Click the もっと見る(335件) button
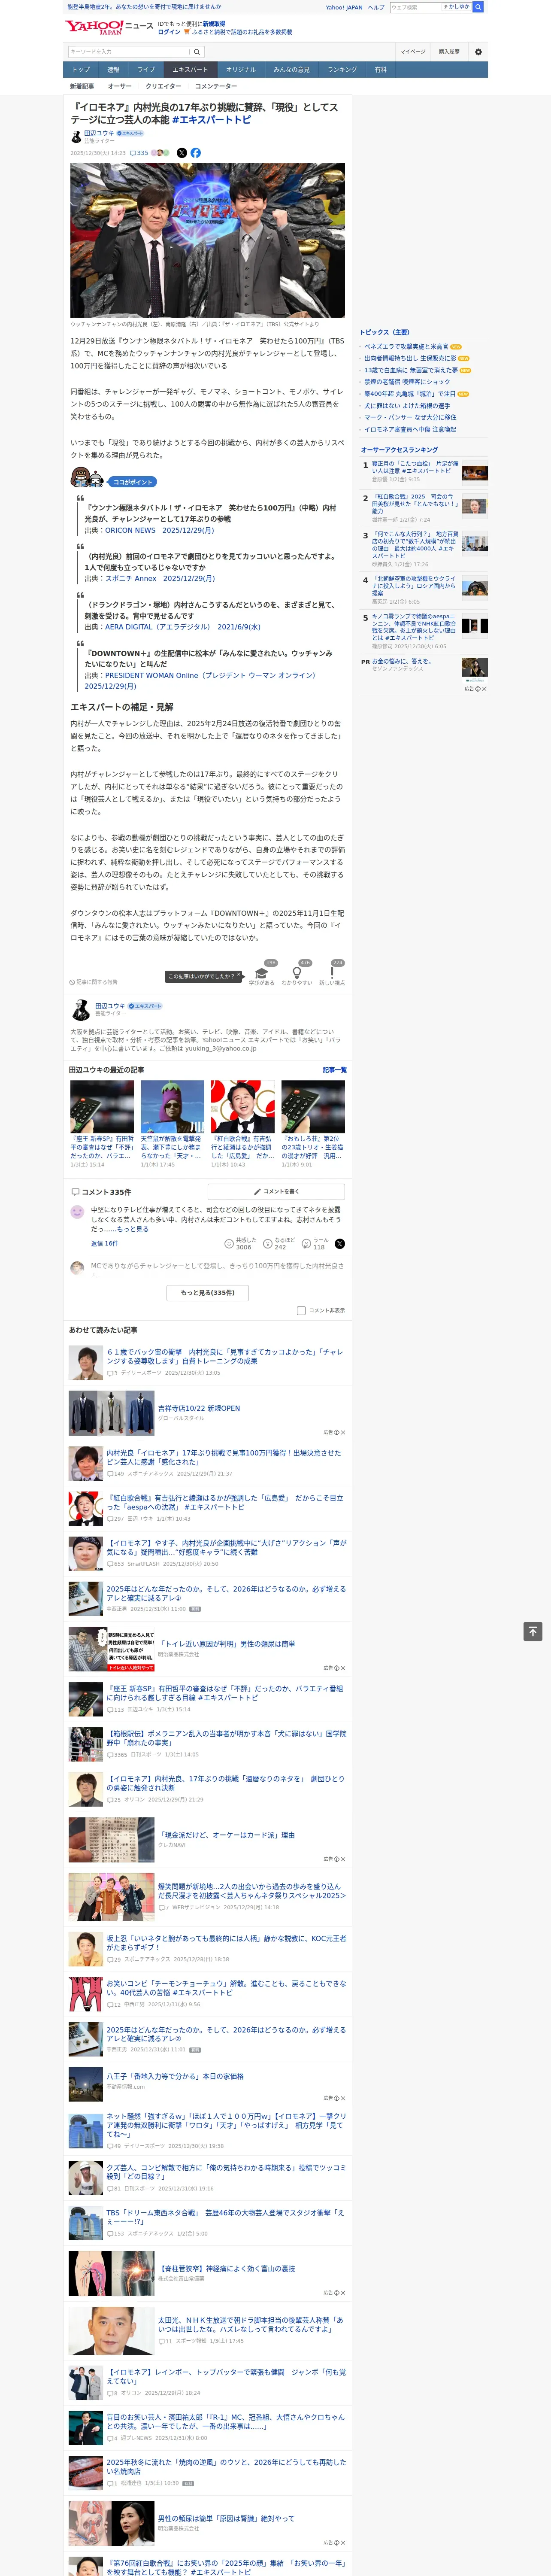 208,1293
